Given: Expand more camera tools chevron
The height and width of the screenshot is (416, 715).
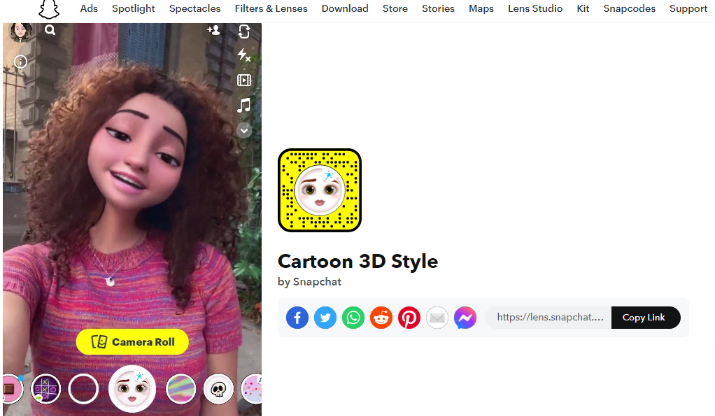Looking at the screenshot, I should (244, 130).
